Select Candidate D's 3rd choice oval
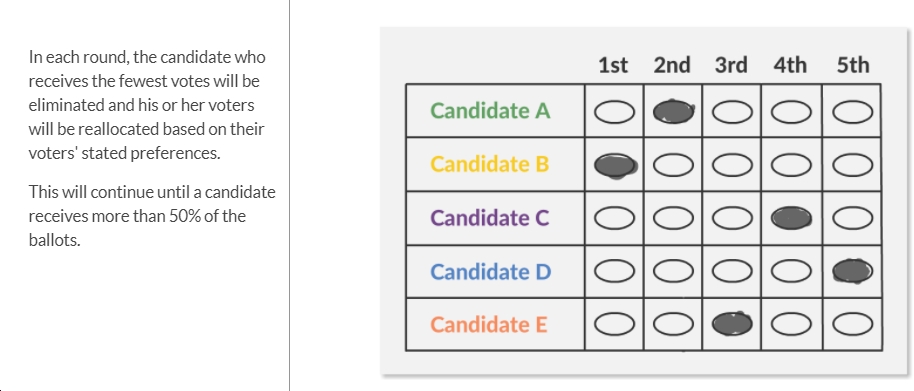This screenshot has width=914, height=391. click(732, 272)
